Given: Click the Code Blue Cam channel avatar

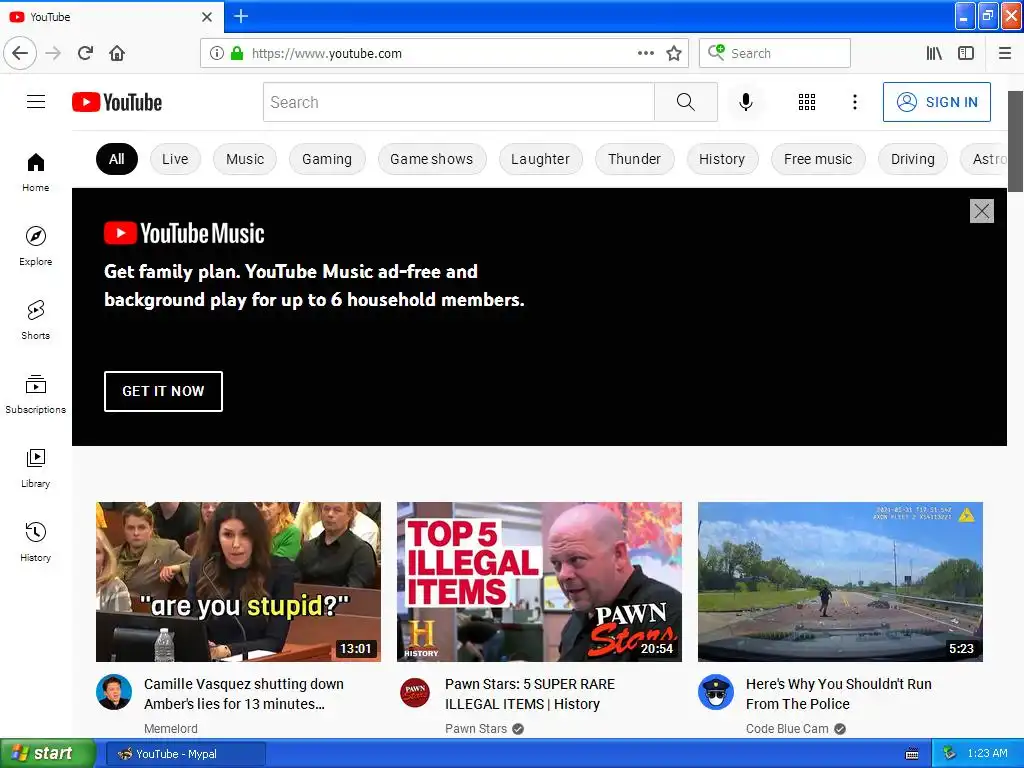Looking at the screenshot, I should coord(716,692).
